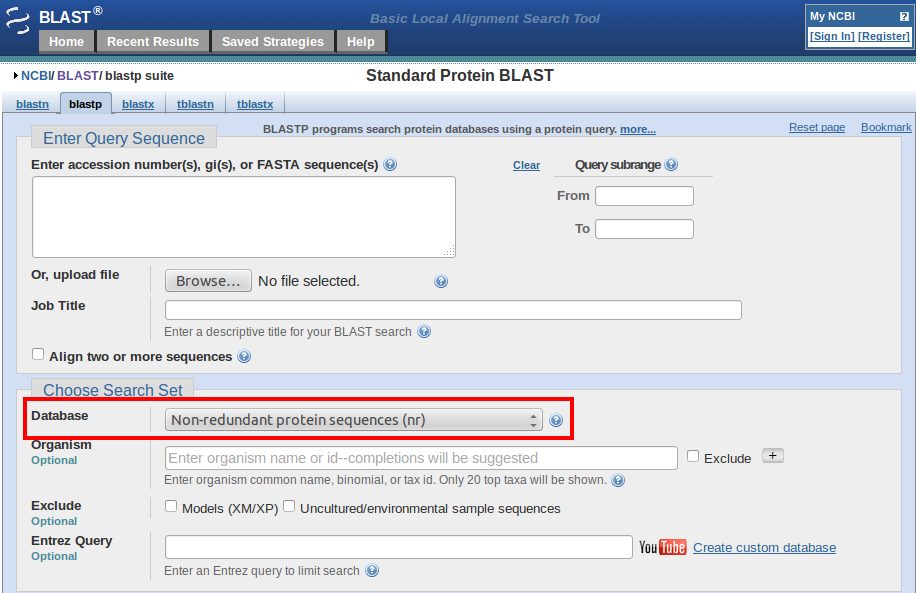Click help icon beside Entrez query hint

pos(372,571)
